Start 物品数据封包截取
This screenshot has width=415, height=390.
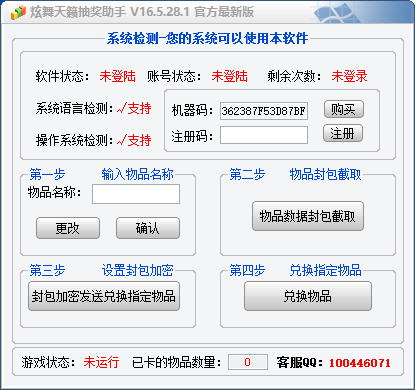pos(308,216)
